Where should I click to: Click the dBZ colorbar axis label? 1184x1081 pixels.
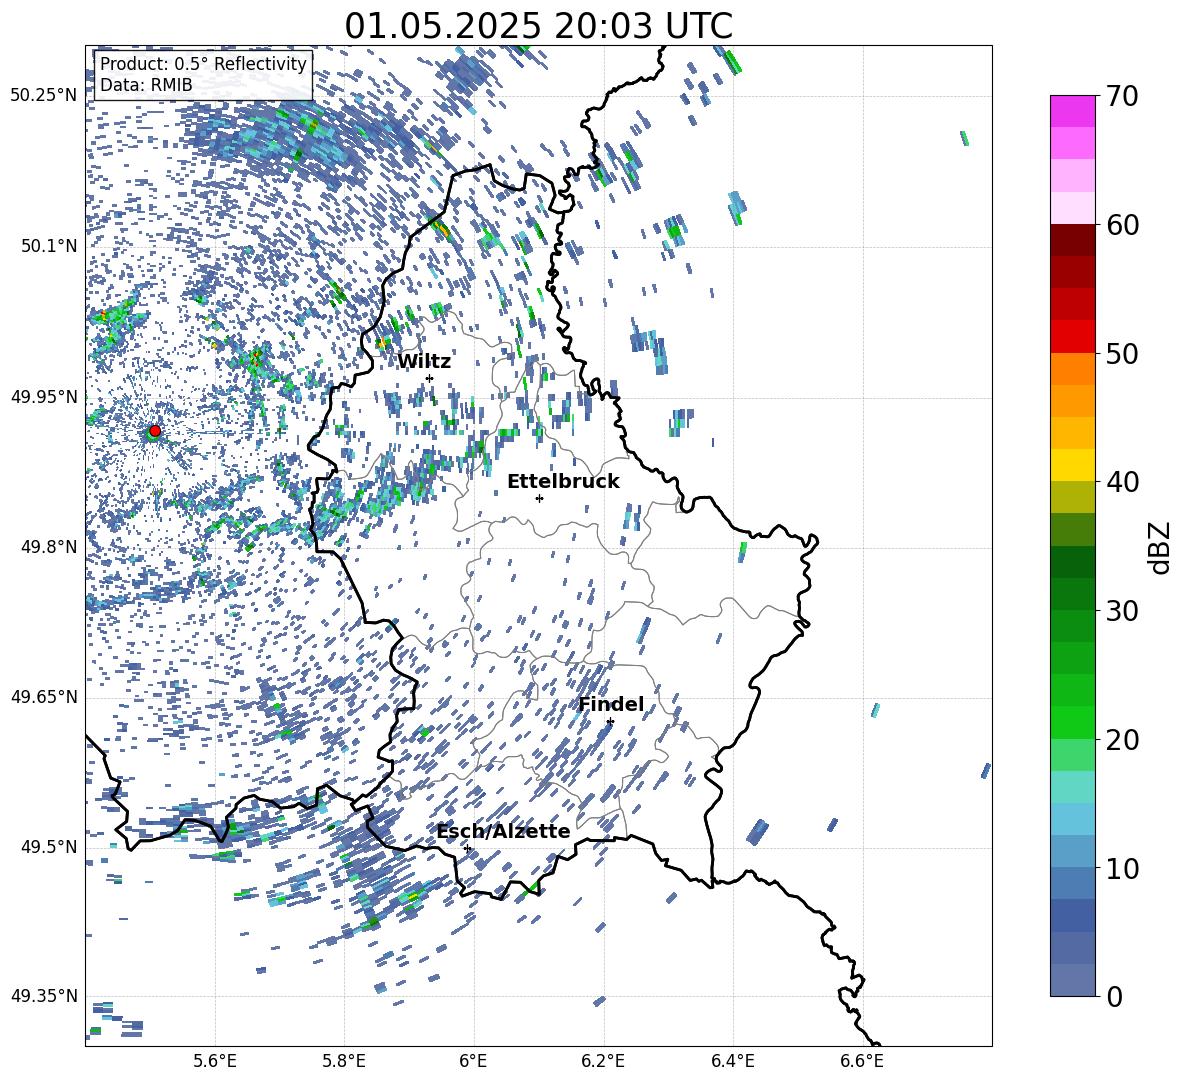1161,547
